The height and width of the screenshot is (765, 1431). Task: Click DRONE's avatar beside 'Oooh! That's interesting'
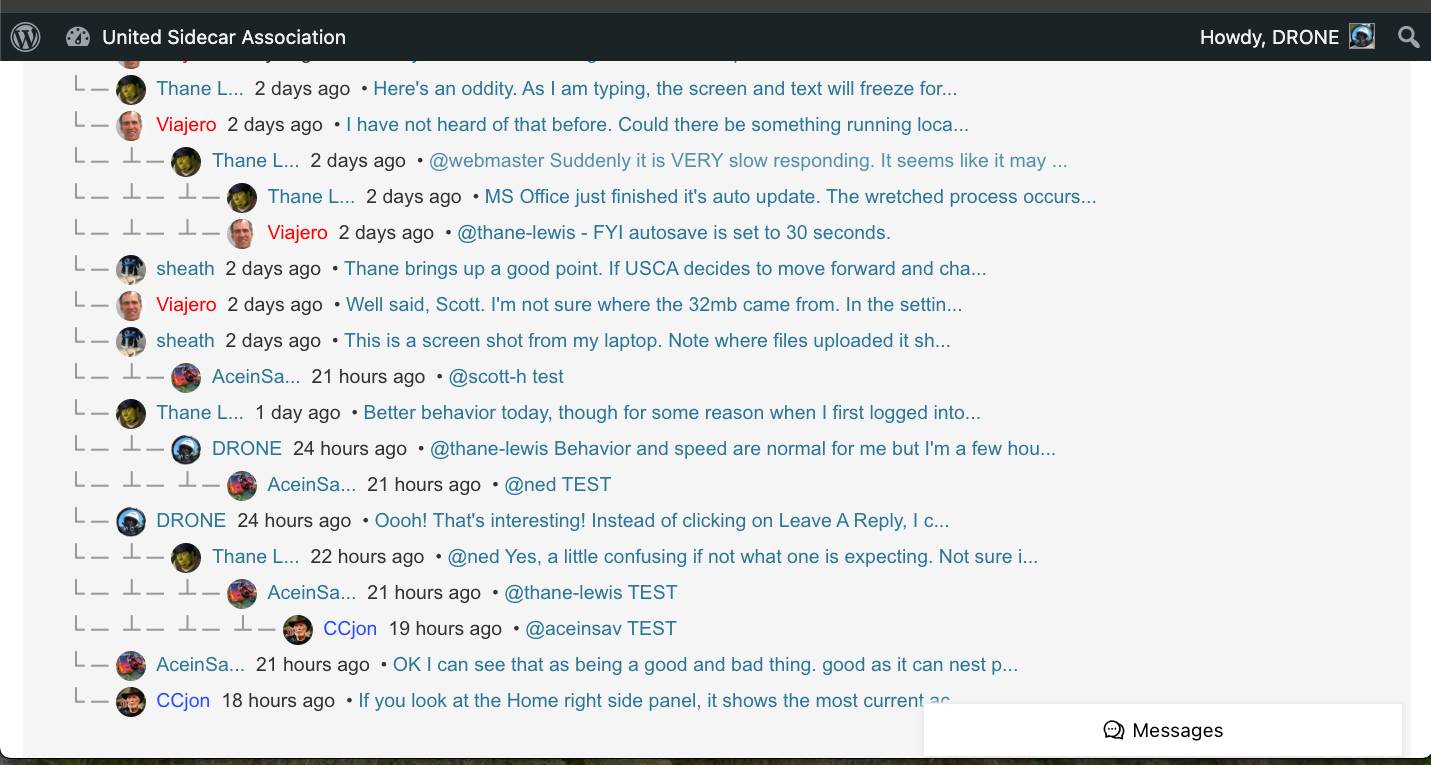pos(131,521)
